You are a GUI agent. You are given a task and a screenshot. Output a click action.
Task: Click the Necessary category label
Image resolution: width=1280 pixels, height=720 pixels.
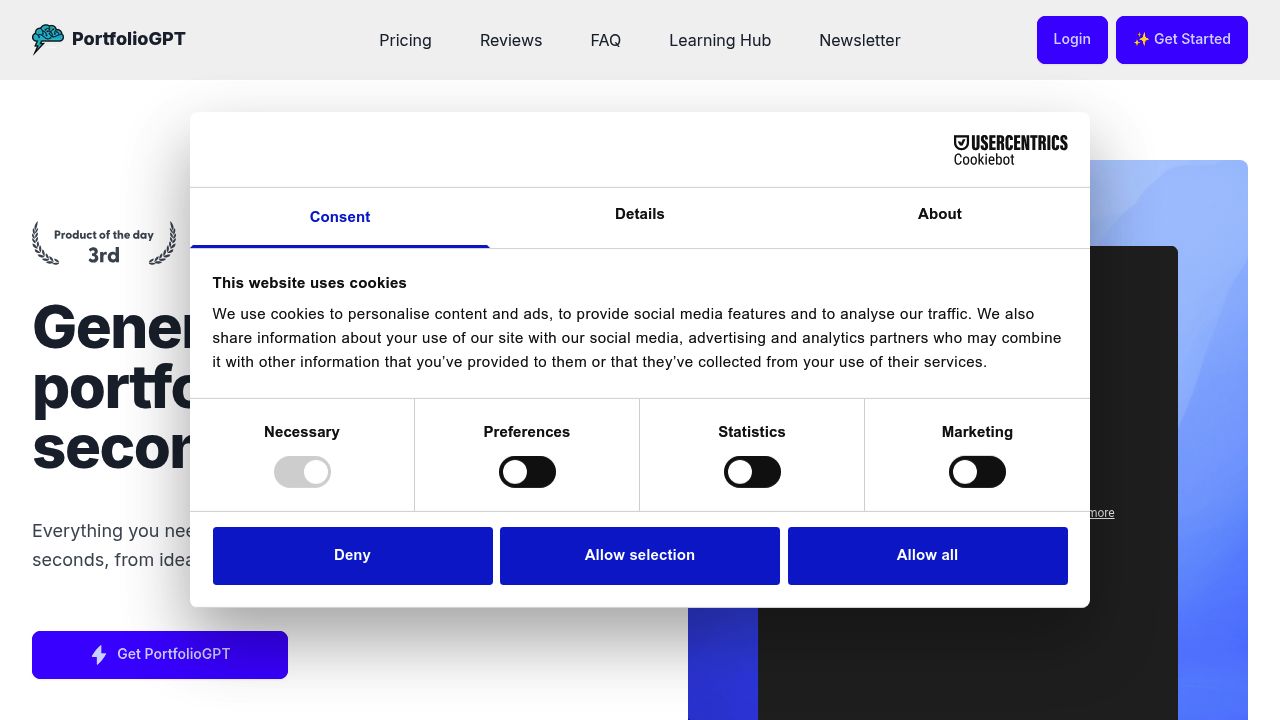click(x=302, y=432)
